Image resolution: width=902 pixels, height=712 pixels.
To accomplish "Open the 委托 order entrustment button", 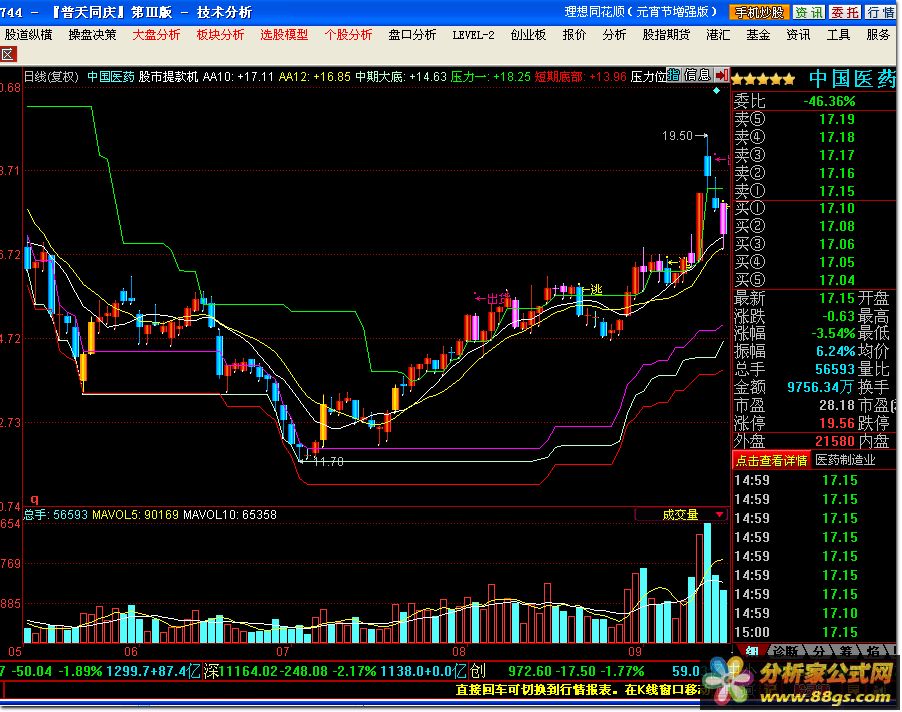I will coord(845,12).
